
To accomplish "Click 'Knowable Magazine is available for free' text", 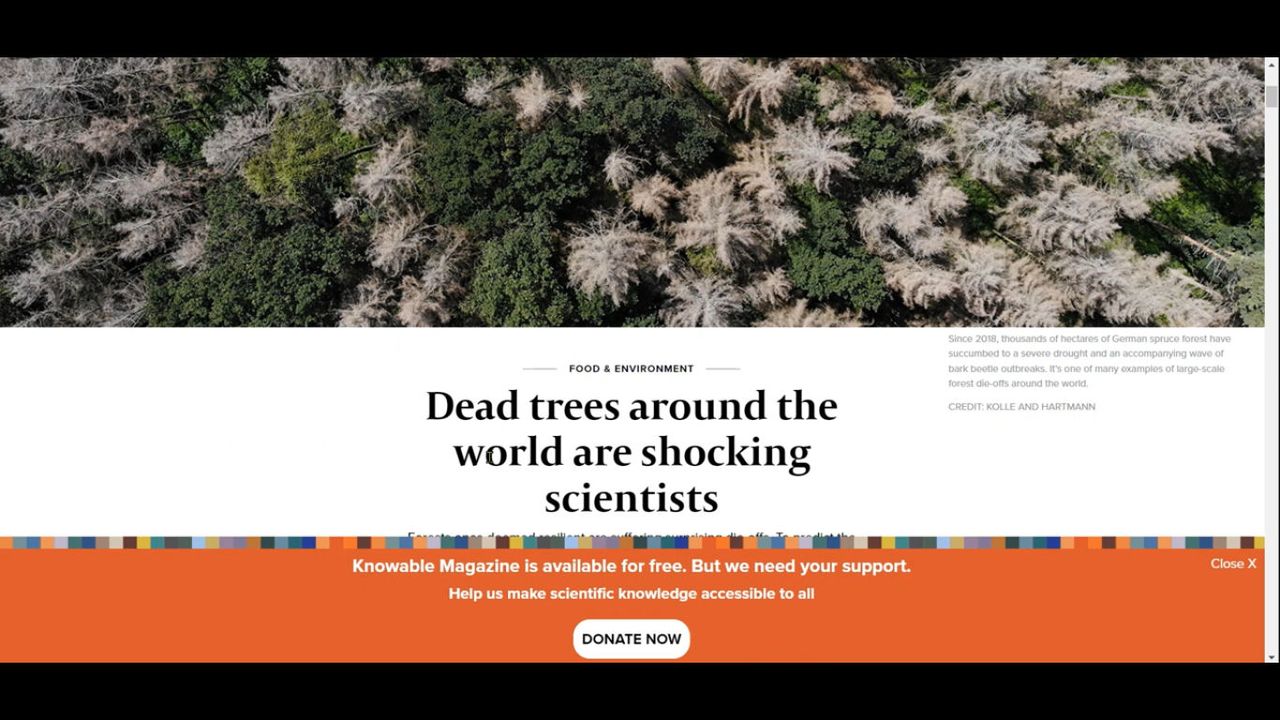I will pos(631,566).
